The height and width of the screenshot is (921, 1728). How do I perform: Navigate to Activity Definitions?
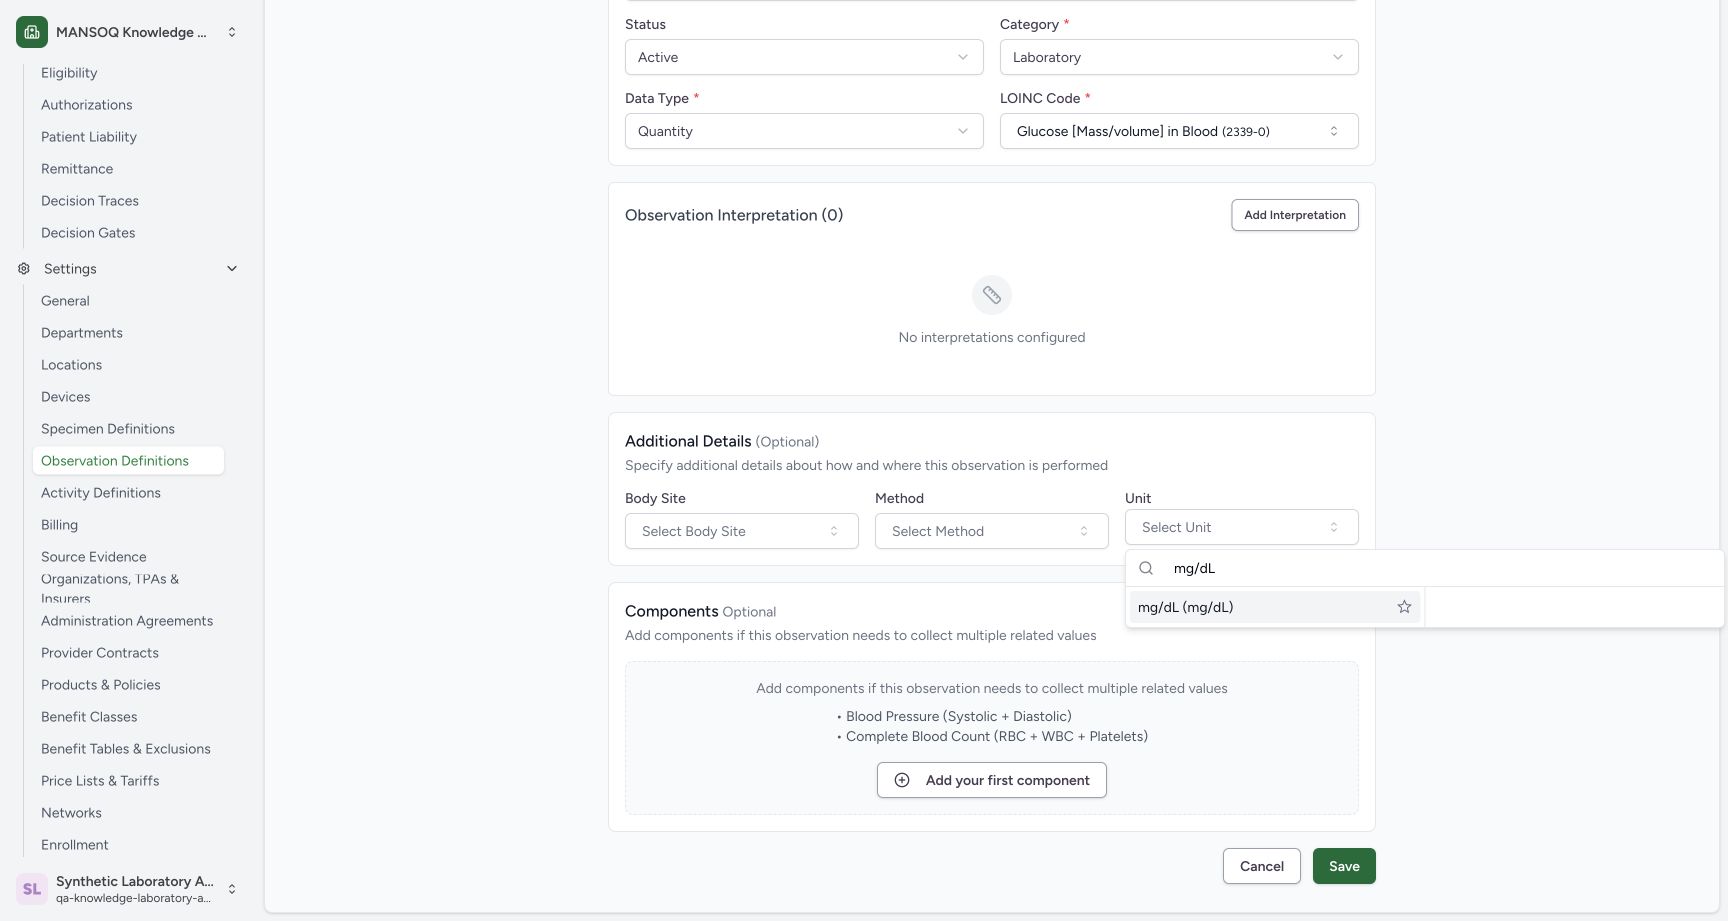101,493
